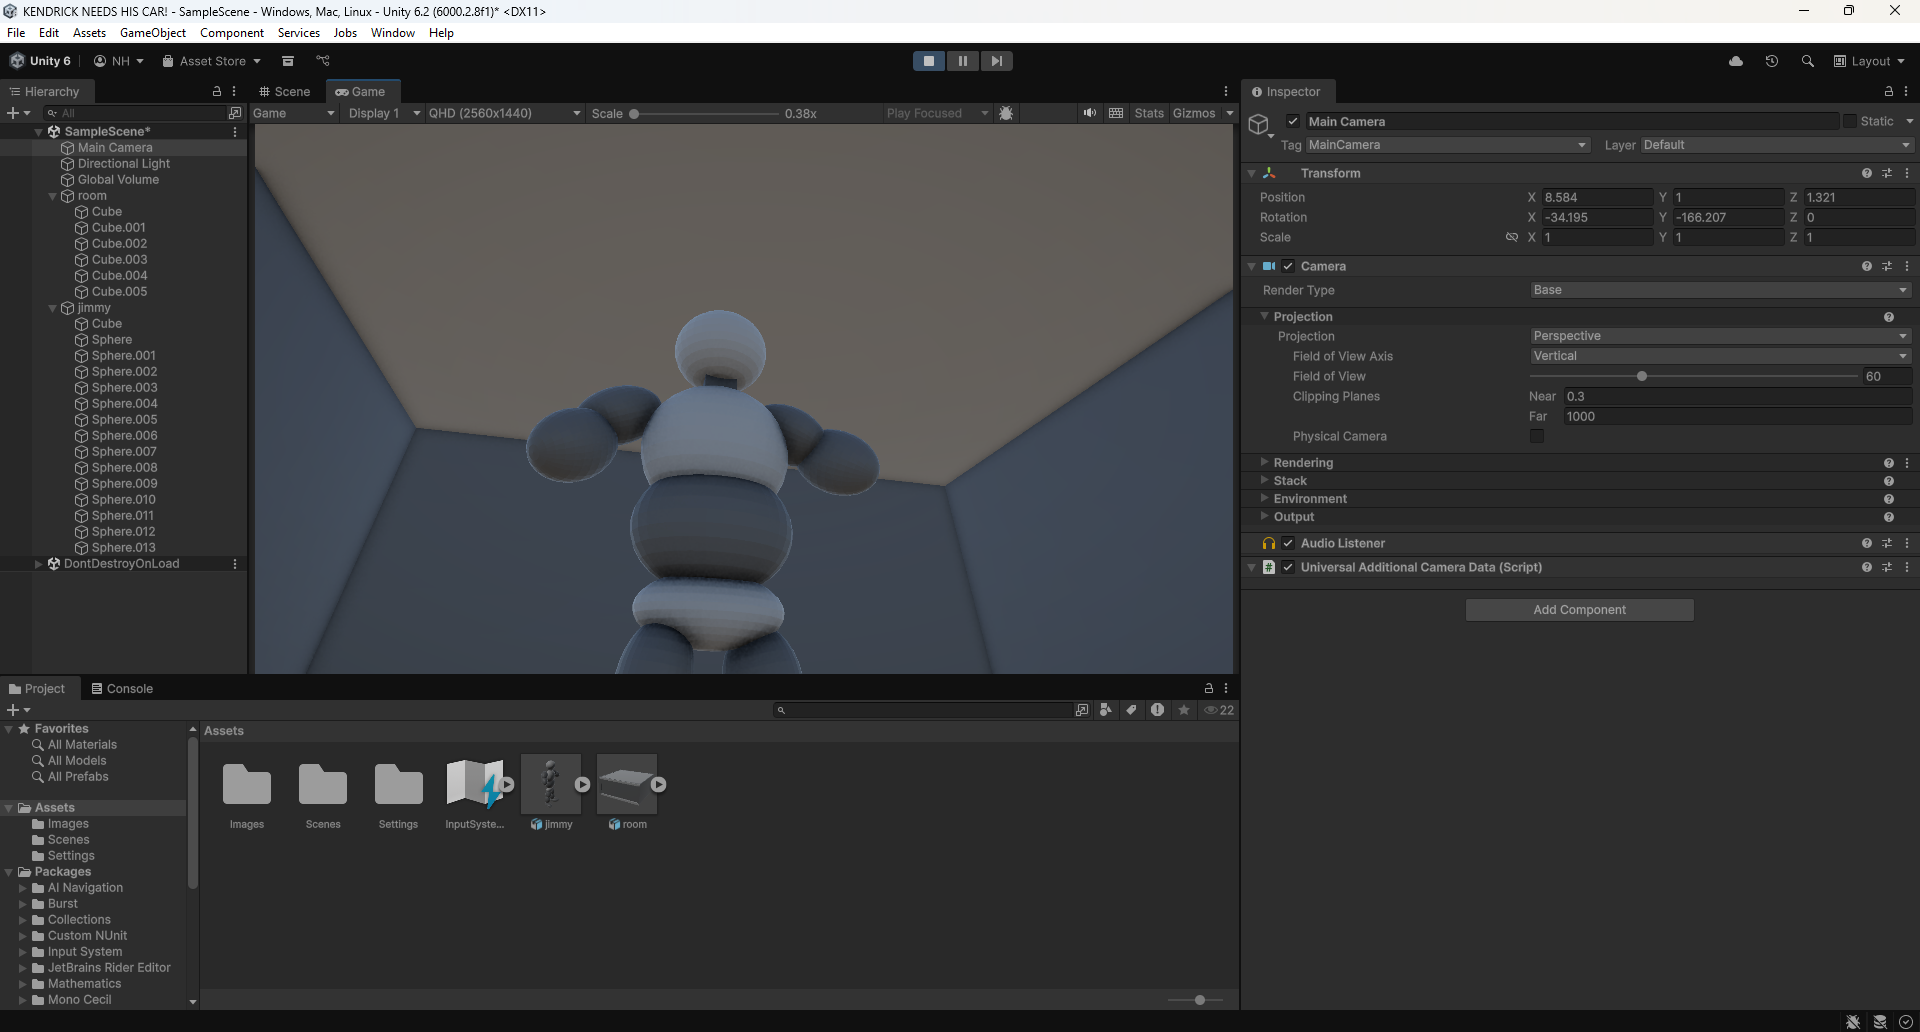This screenshot has width=1920, height=1032.
Task: Open the Render Type dropdown
Action: point(1720,290)
